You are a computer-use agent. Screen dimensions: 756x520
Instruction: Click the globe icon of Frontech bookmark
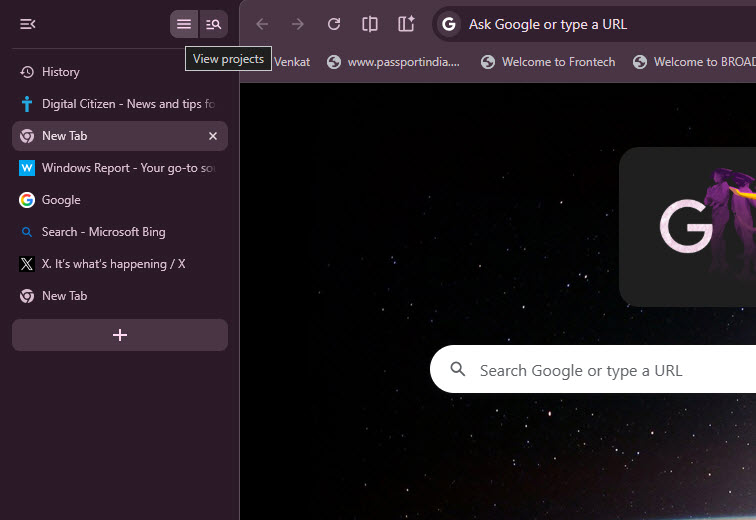(488, 62)
